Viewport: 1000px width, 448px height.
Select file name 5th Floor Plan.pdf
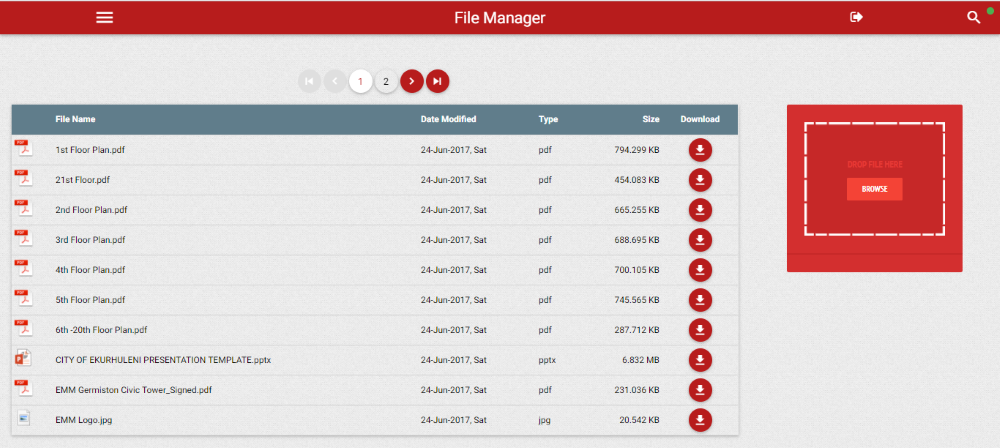coord(90,300)
